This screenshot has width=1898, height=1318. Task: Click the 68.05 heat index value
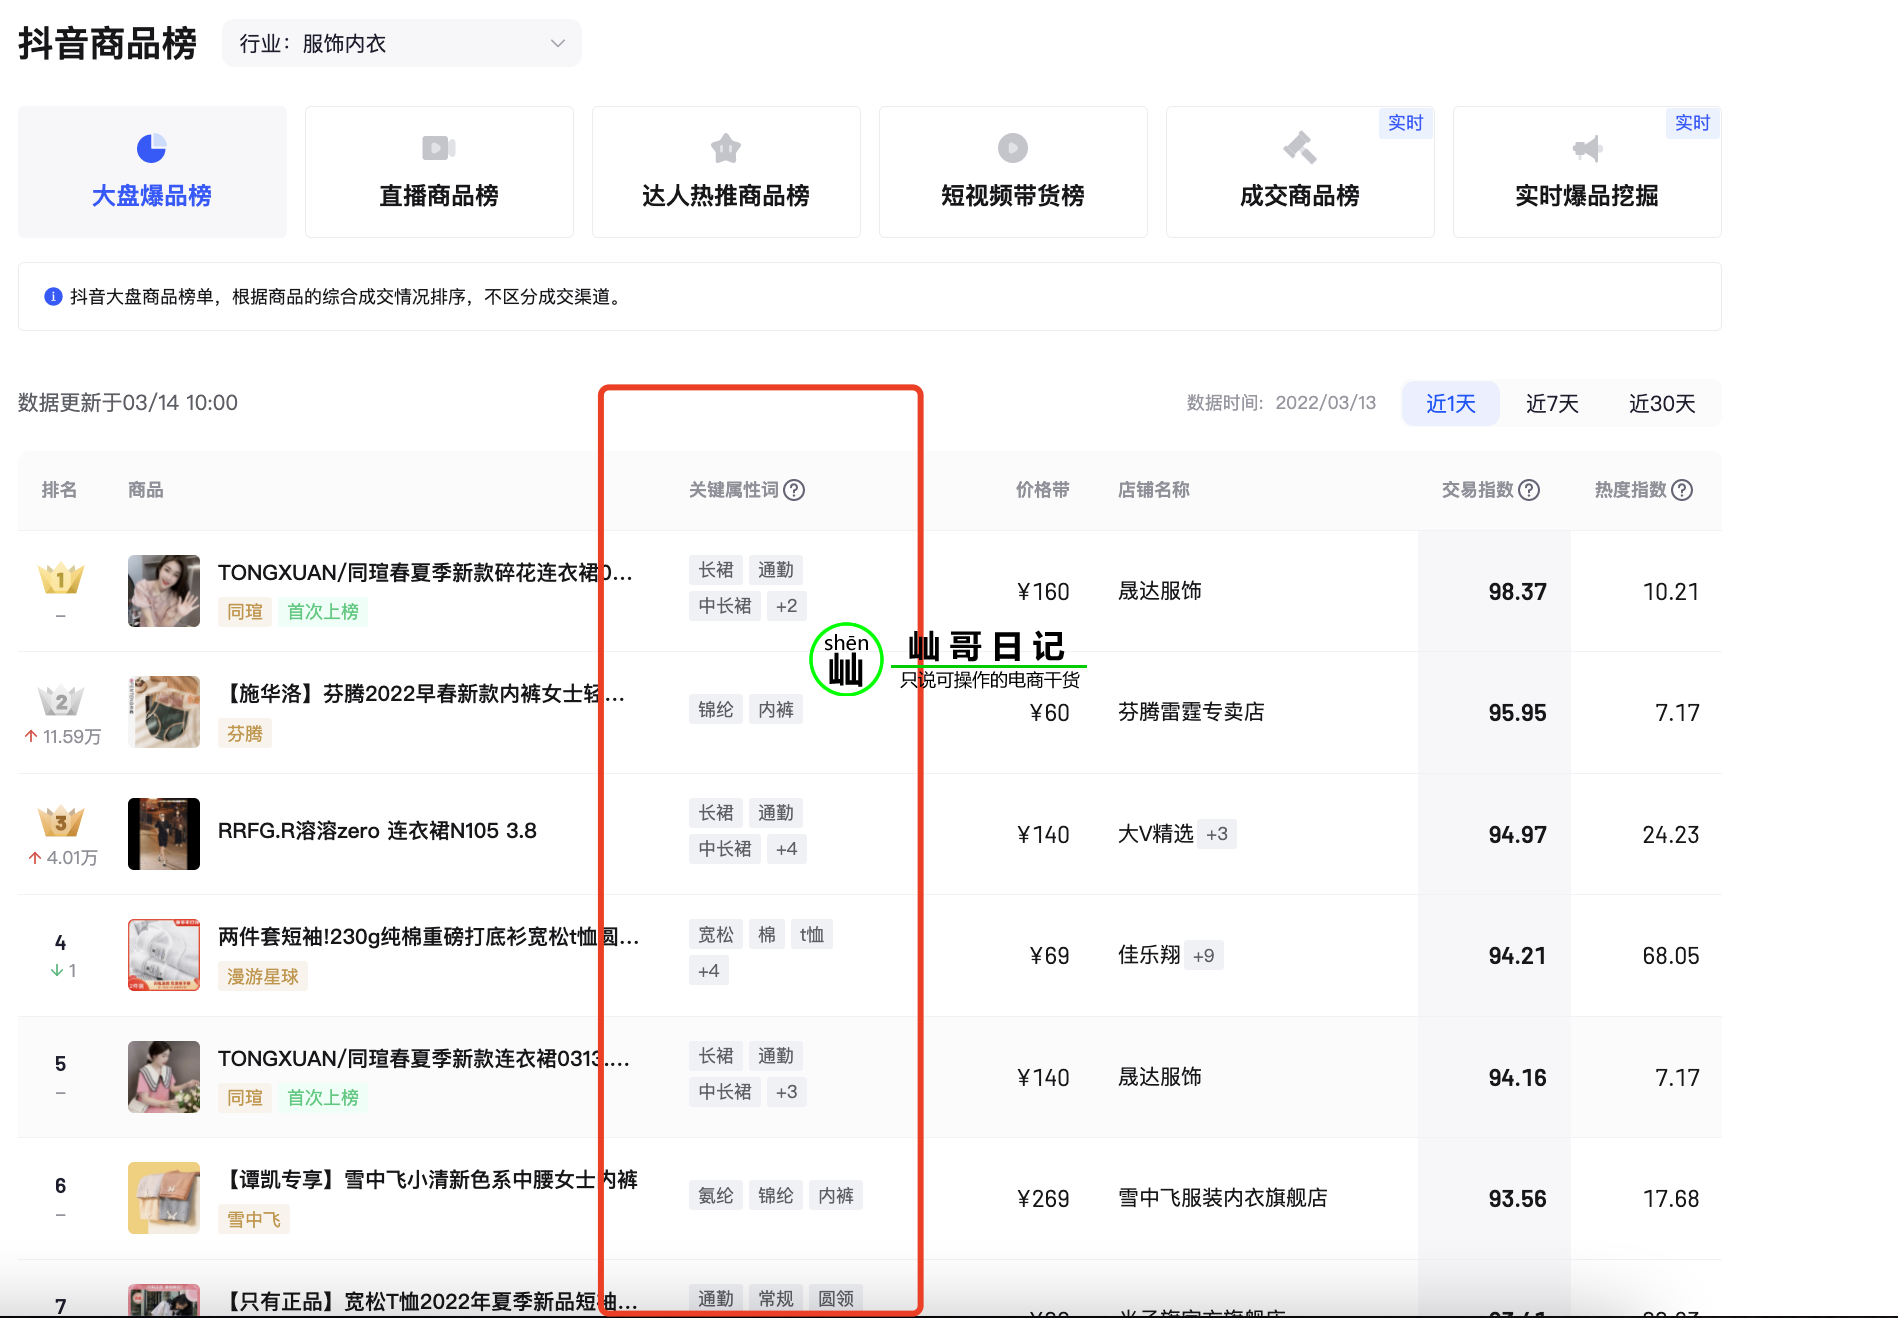click(1671, 956)
